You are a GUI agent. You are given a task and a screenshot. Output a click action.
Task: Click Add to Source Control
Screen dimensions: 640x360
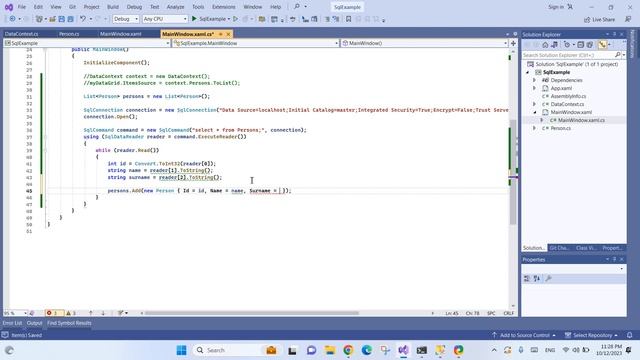(524, 335)
